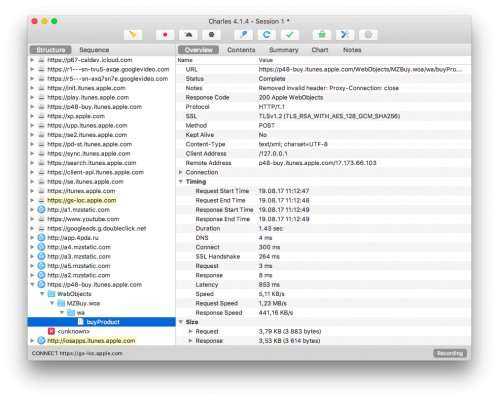Click the broom Clear Session toolbar icon
Viewport: 499px width, 400px height.
[133, 35]
